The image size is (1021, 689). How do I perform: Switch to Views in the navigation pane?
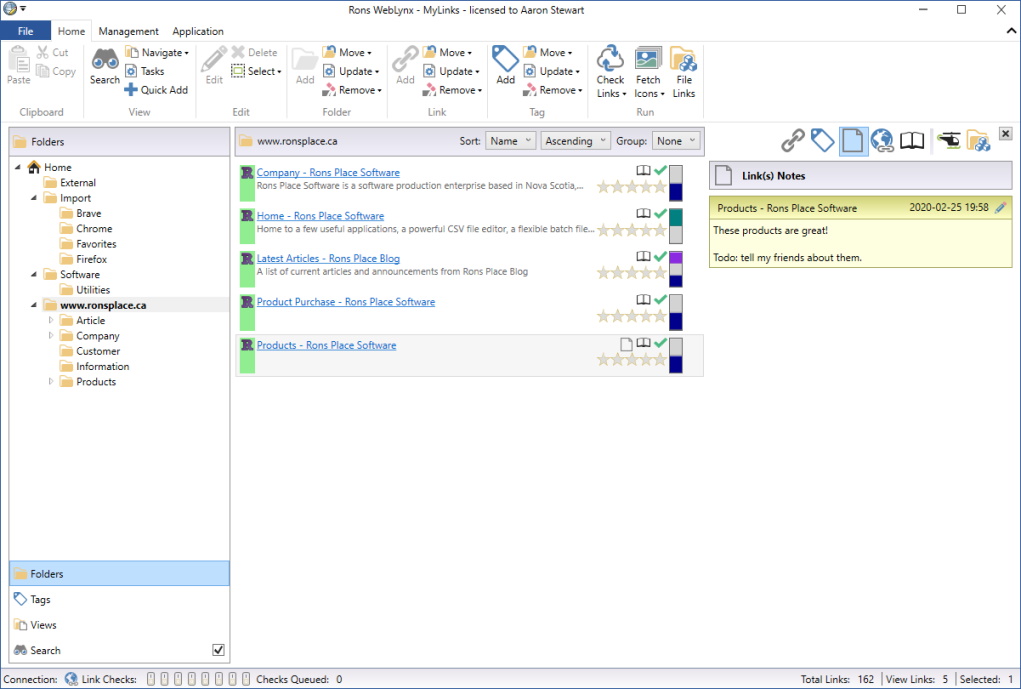click(x=120, y=625)
